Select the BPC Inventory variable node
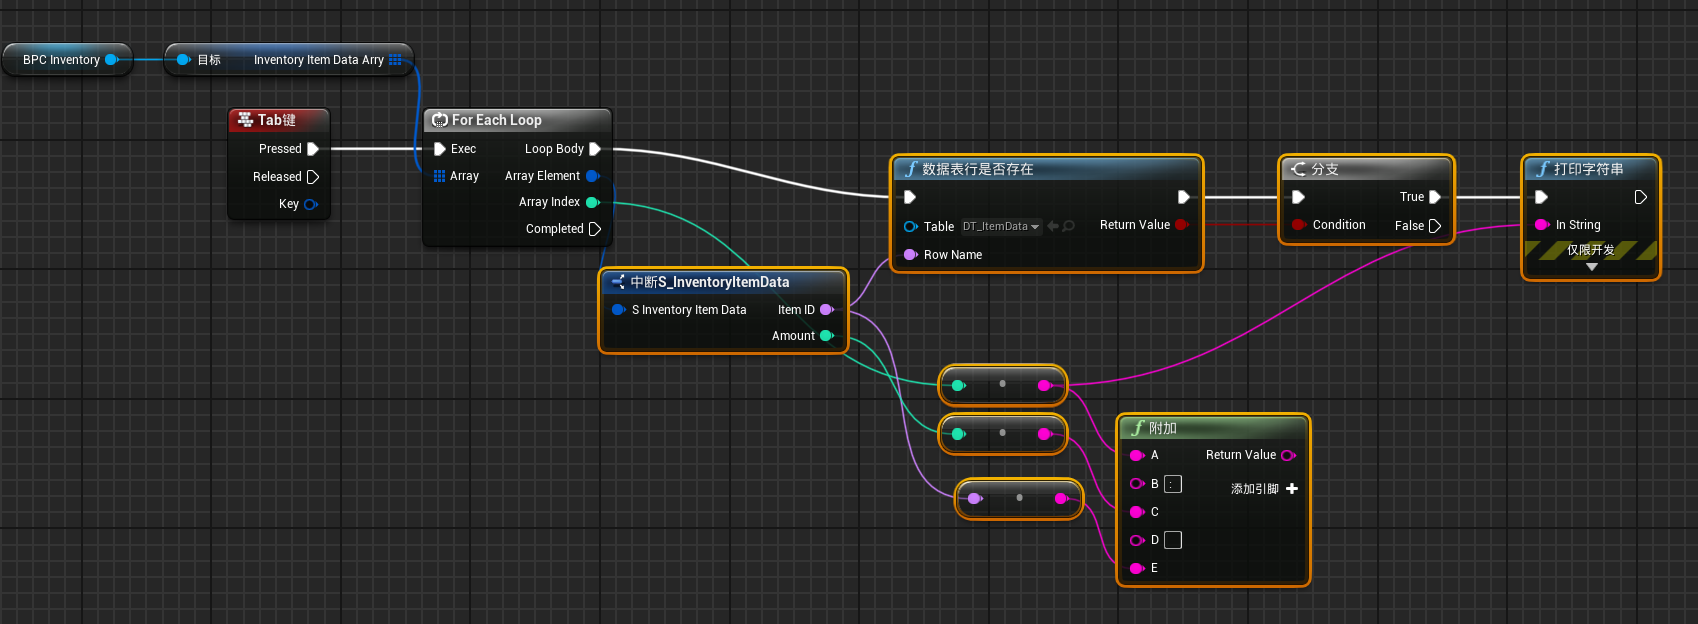This screenshot has width=1698, height=624. click(x=67, y=60)
